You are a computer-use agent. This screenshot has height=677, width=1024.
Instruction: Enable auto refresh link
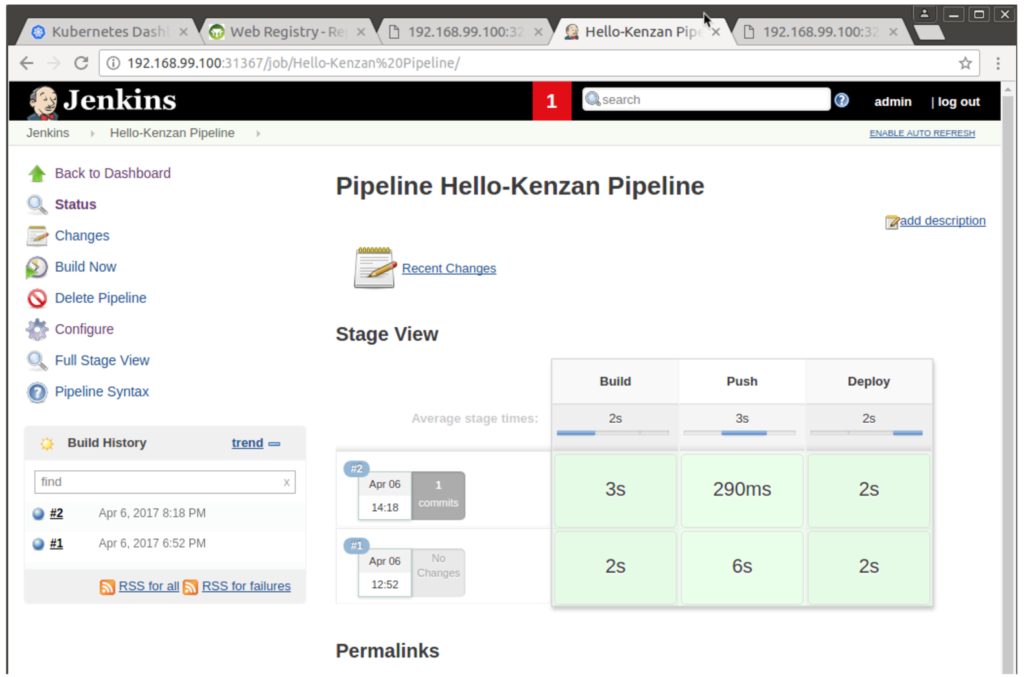tap(921, 133)
